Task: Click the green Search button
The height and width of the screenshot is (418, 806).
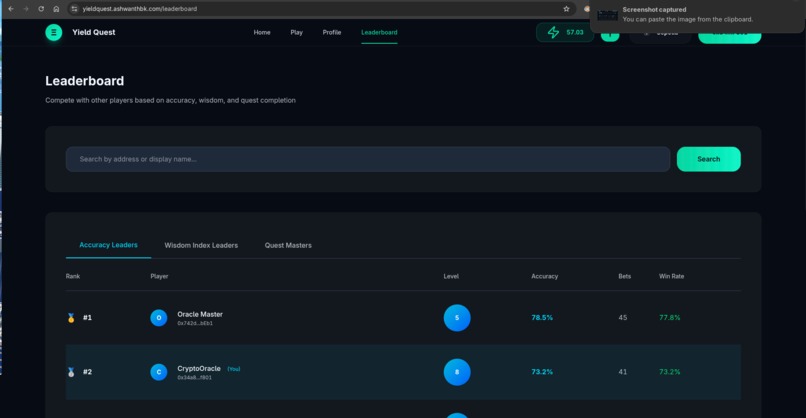Action: pos(709,159)
